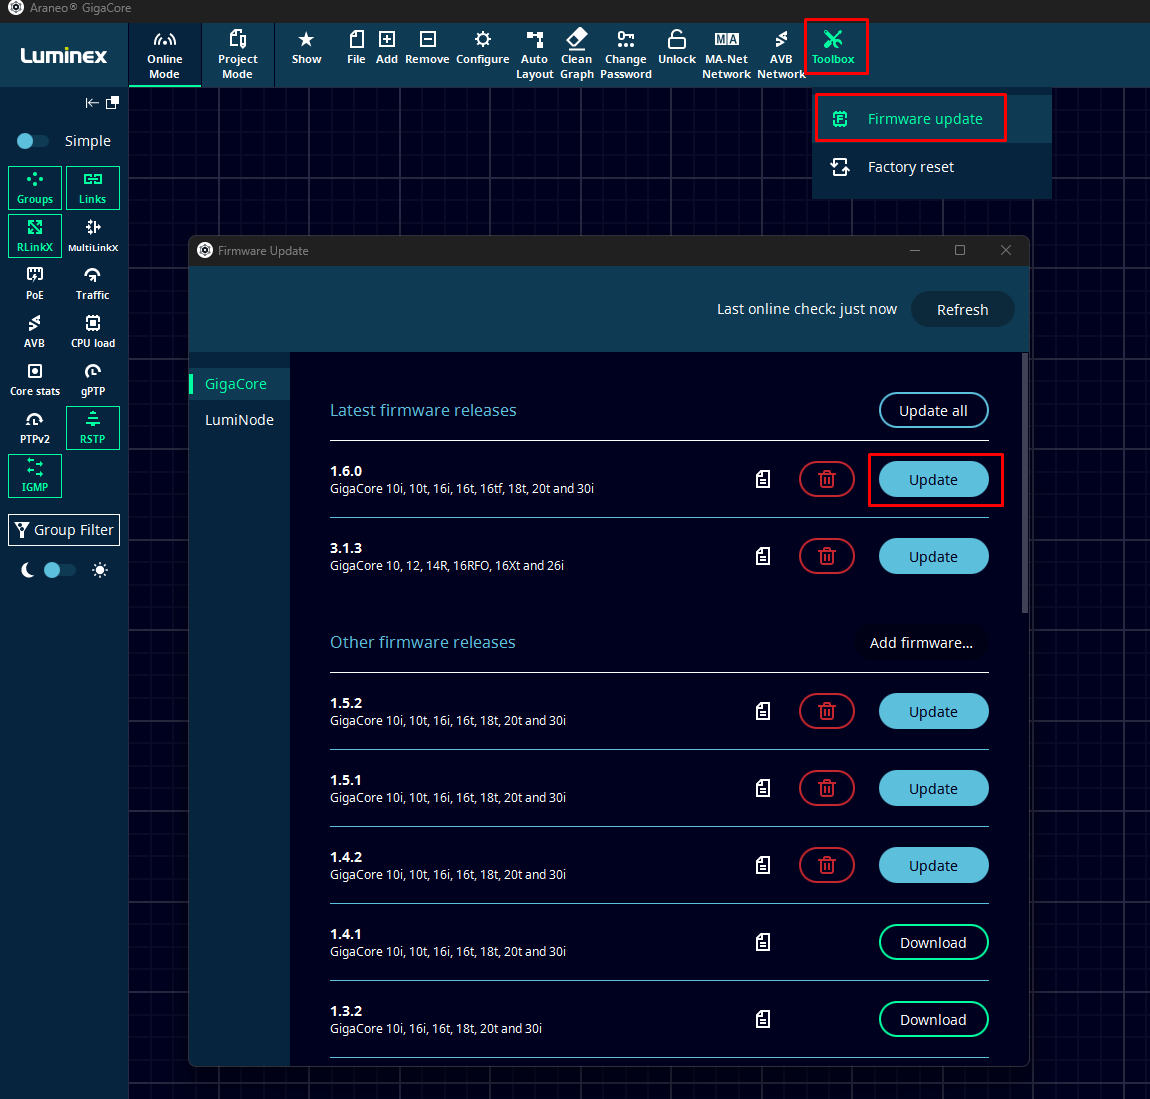The height and width of the screenshot is (1099, 1150).
Task: Click the firmware list vertical scrollbar
Action: 1024,483
